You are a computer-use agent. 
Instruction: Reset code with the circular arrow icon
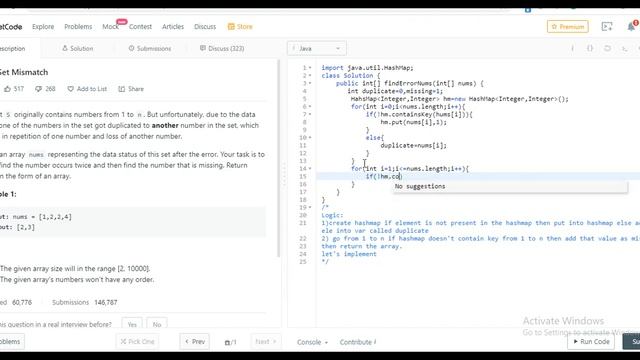point(607,48)
